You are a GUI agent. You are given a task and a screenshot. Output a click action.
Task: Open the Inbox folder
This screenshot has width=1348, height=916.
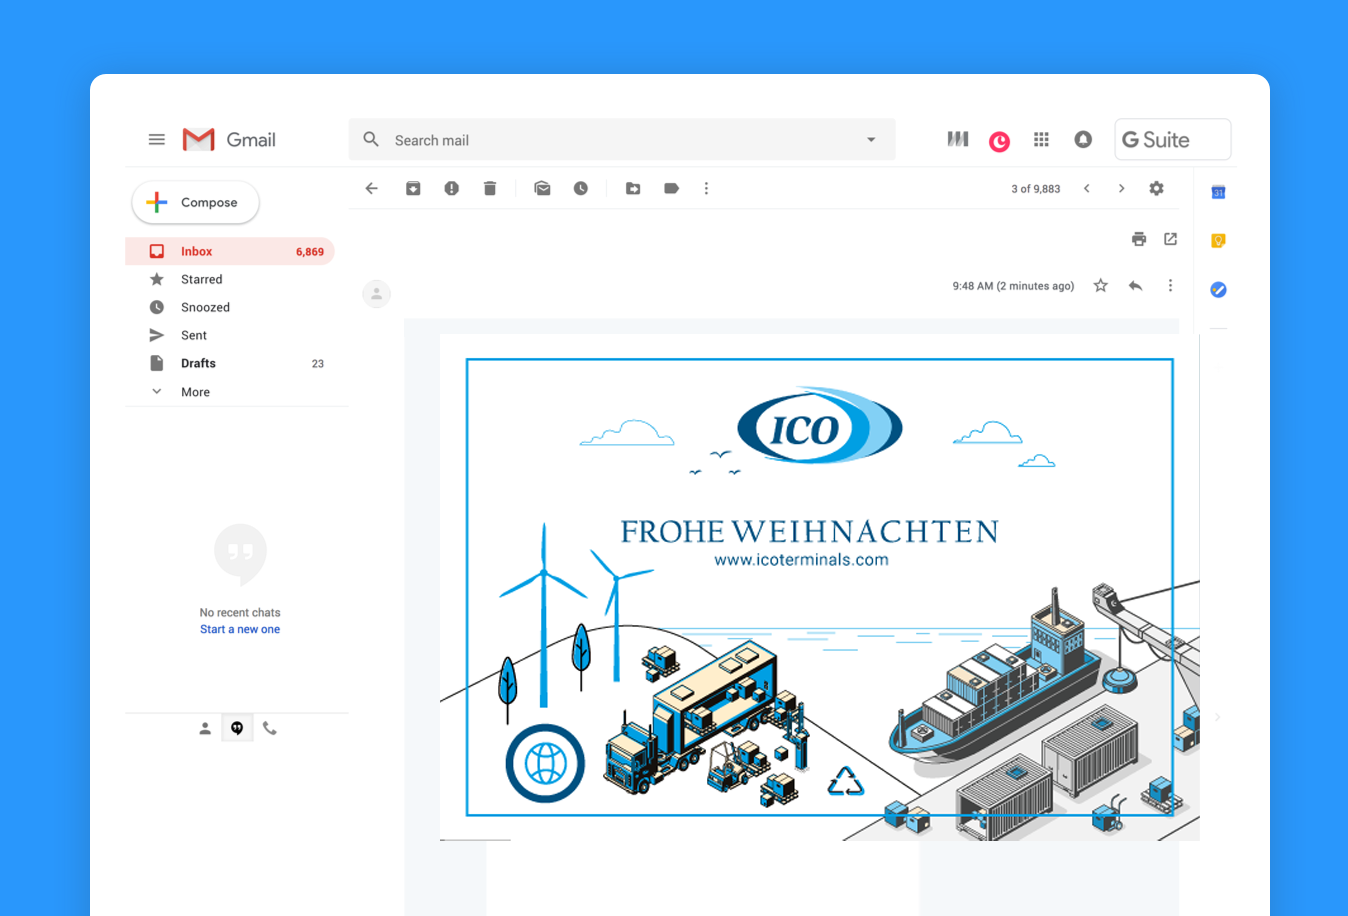(x=230, y=251)
